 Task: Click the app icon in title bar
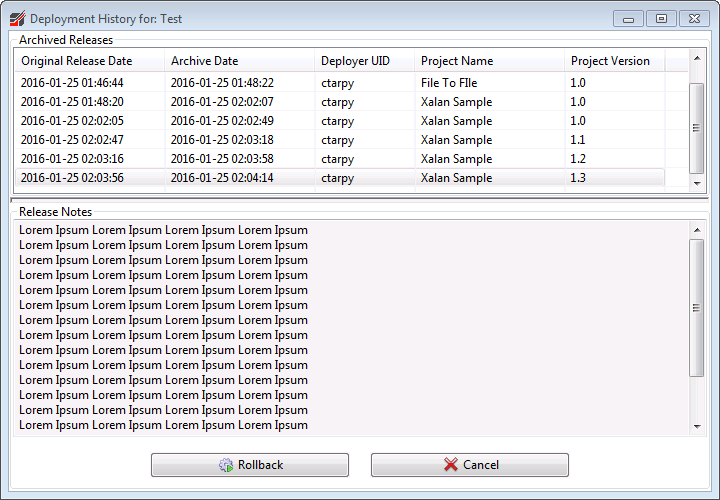coord(16,18)
